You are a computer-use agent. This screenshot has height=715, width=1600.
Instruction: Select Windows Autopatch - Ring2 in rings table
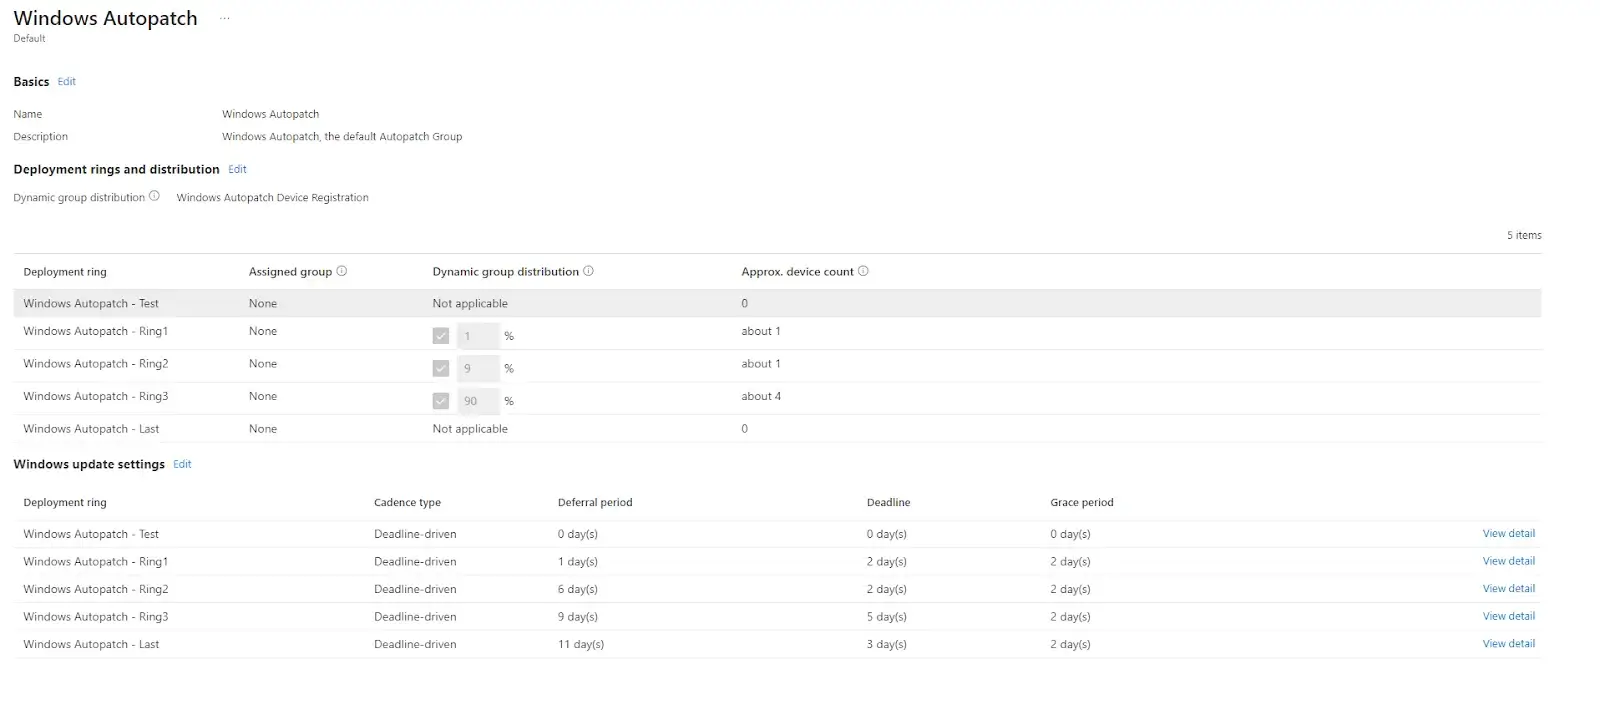click(777, 366)
